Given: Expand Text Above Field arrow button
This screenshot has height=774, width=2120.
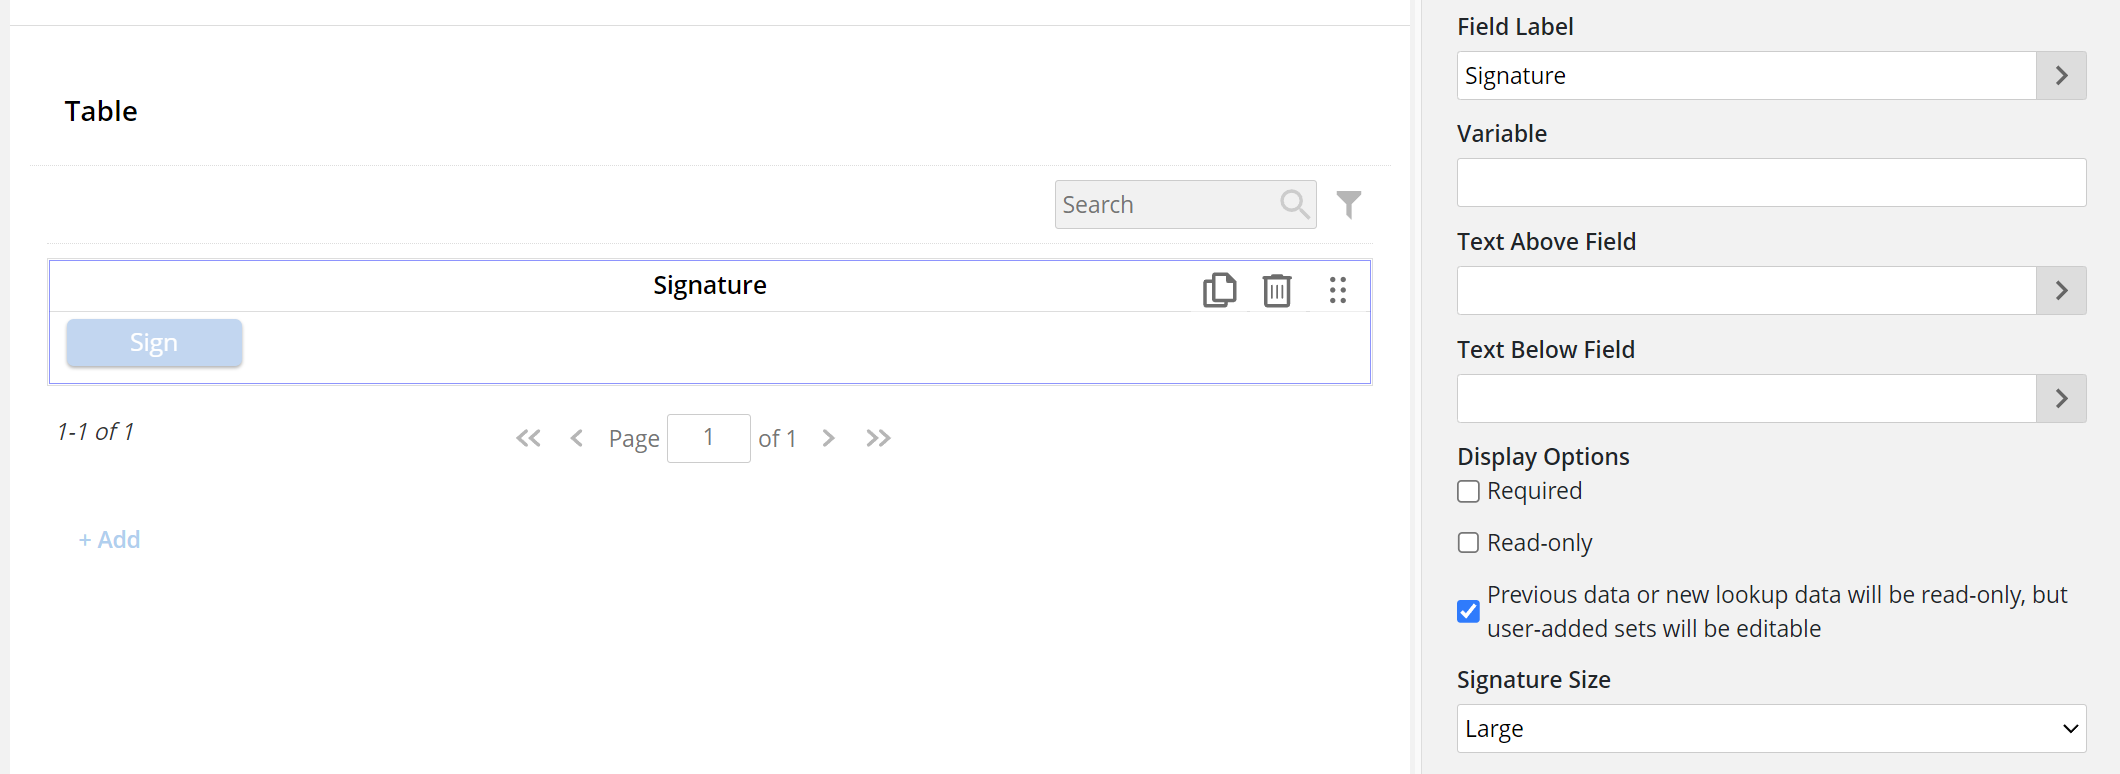Looking at the screenshot, I should coord(2061,291).
